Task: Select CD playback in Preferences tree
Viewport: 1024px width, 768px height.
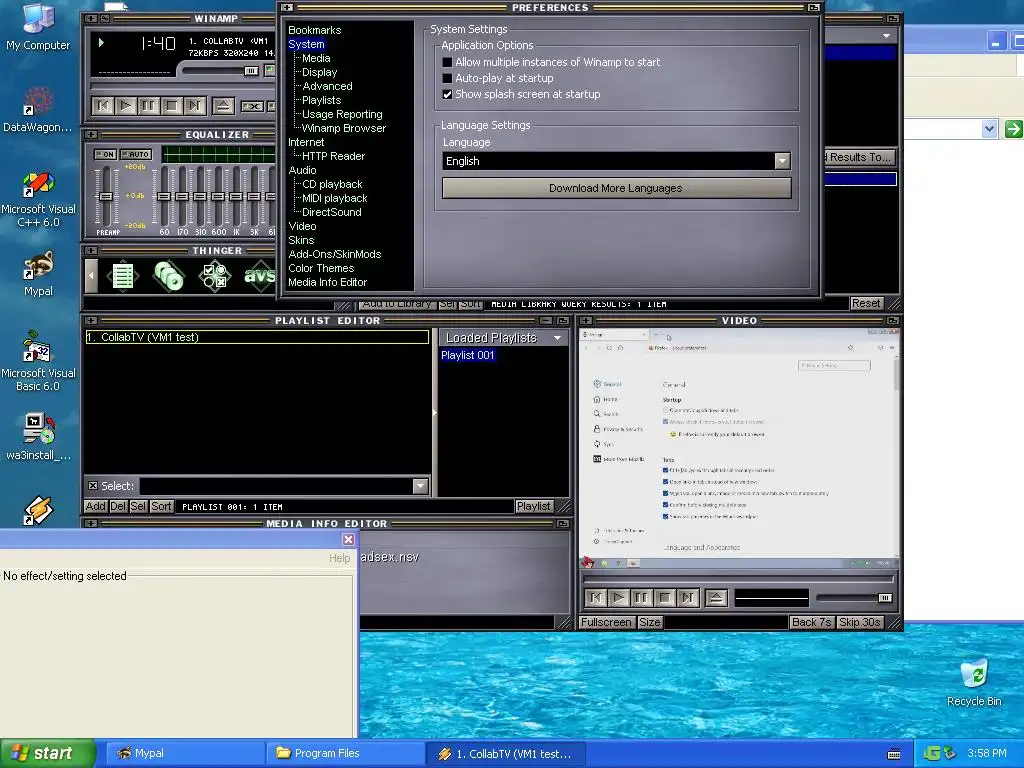Action: point(332,184)
